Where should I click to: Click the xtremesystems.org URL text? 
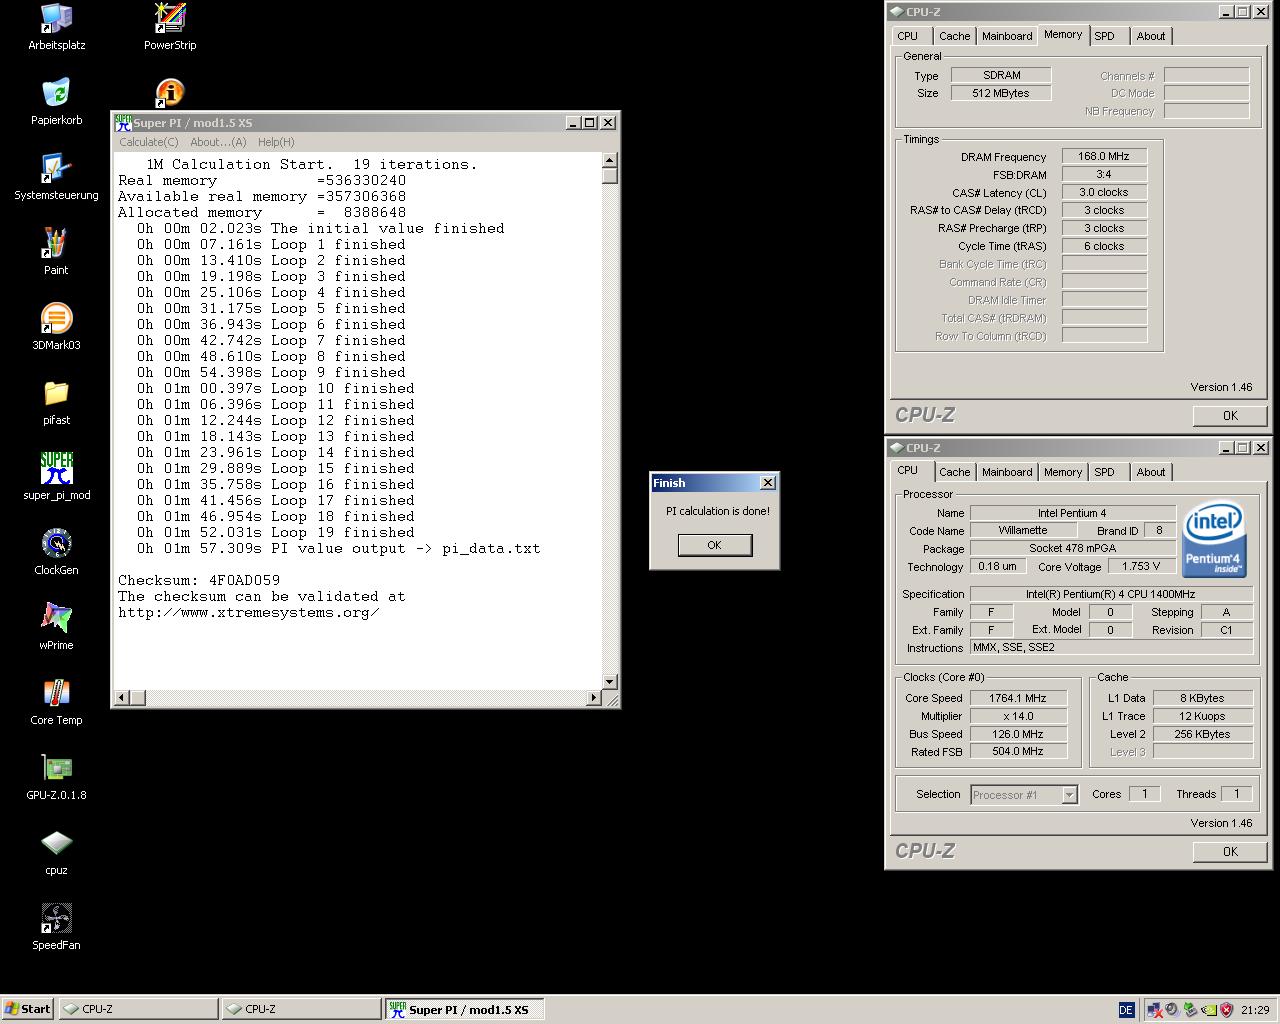pos(248,612)
